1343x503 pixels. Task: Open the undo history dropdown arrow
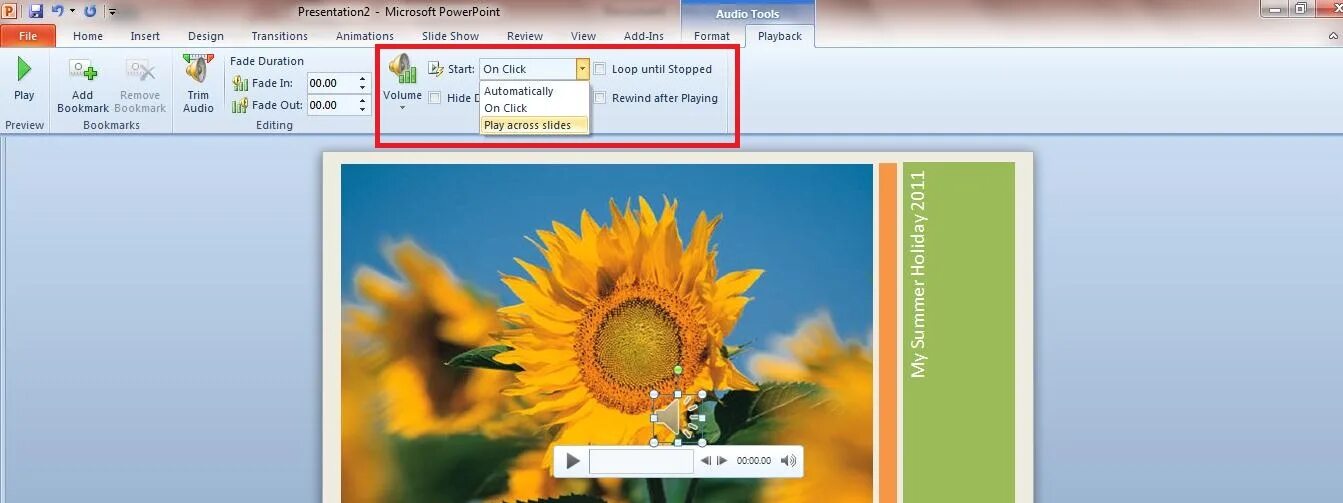[x=72, y=11]
